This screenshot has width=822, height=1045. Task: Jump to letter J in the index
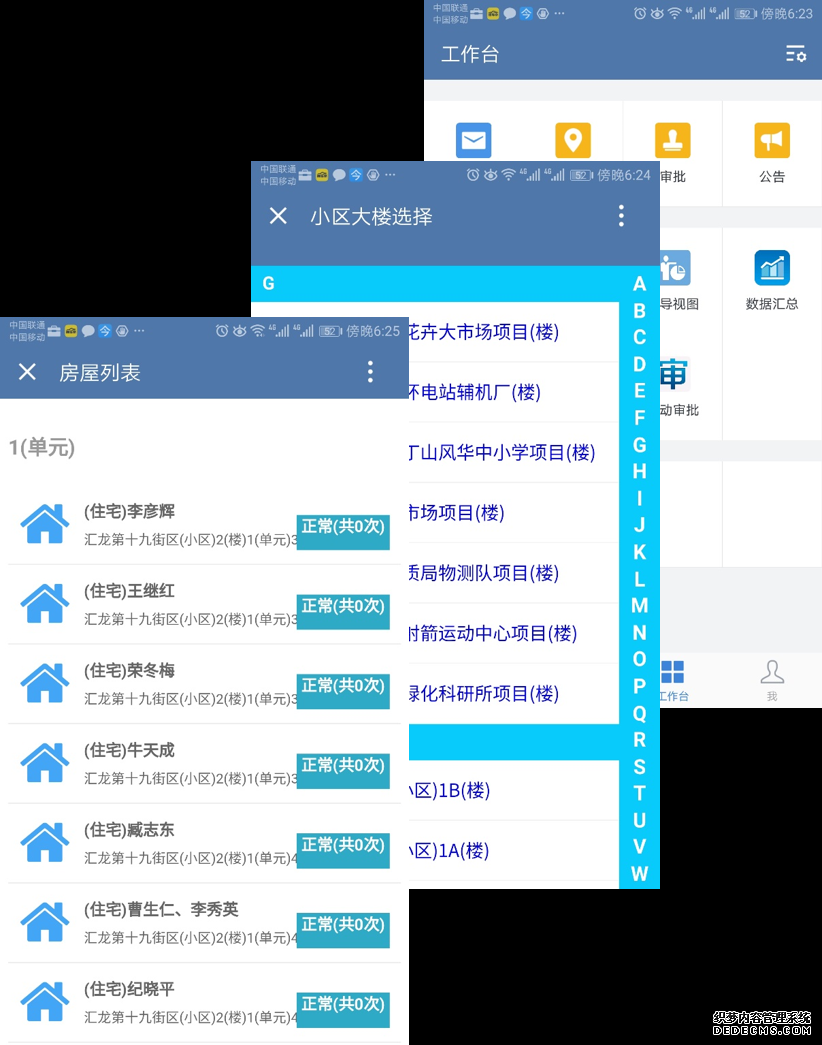[639, 525]
